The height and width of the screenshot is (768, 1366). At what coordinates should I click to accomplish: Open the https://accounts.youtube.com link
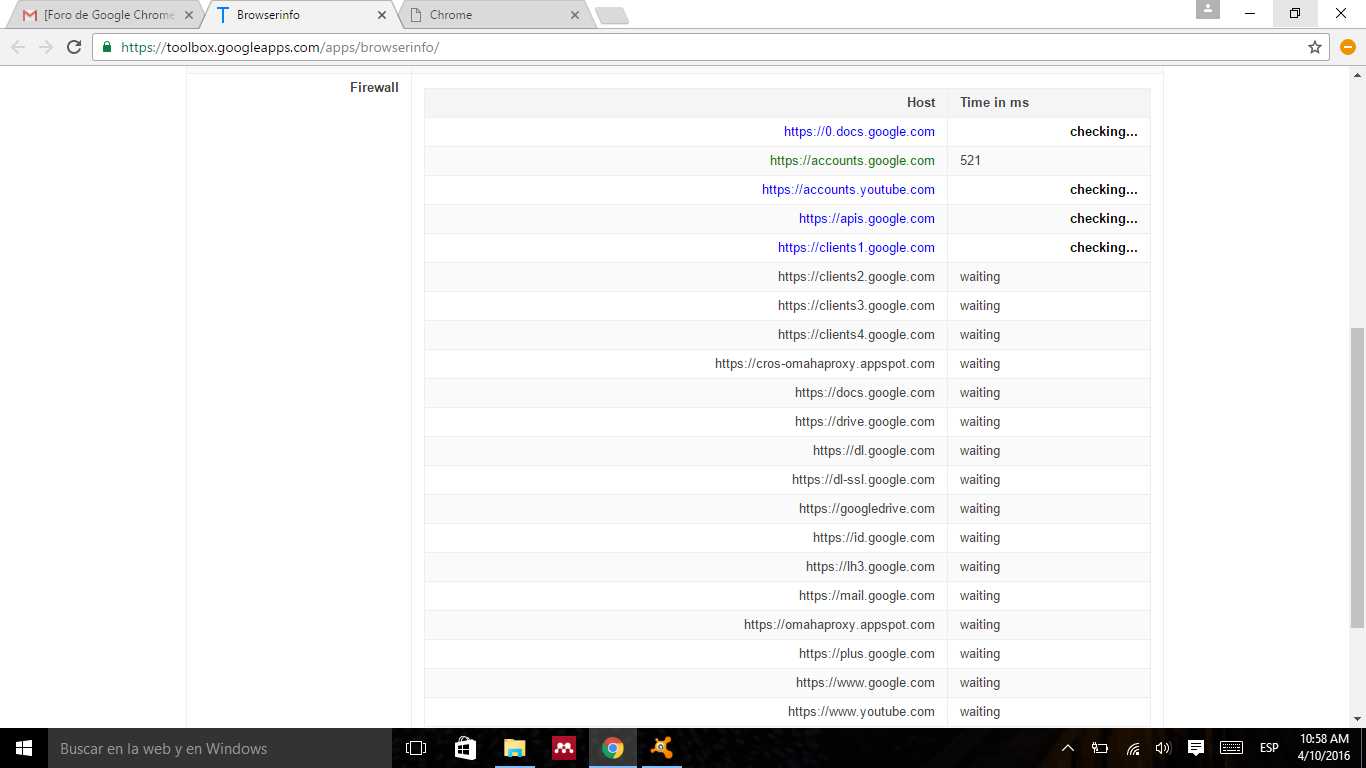coord(848,190)
